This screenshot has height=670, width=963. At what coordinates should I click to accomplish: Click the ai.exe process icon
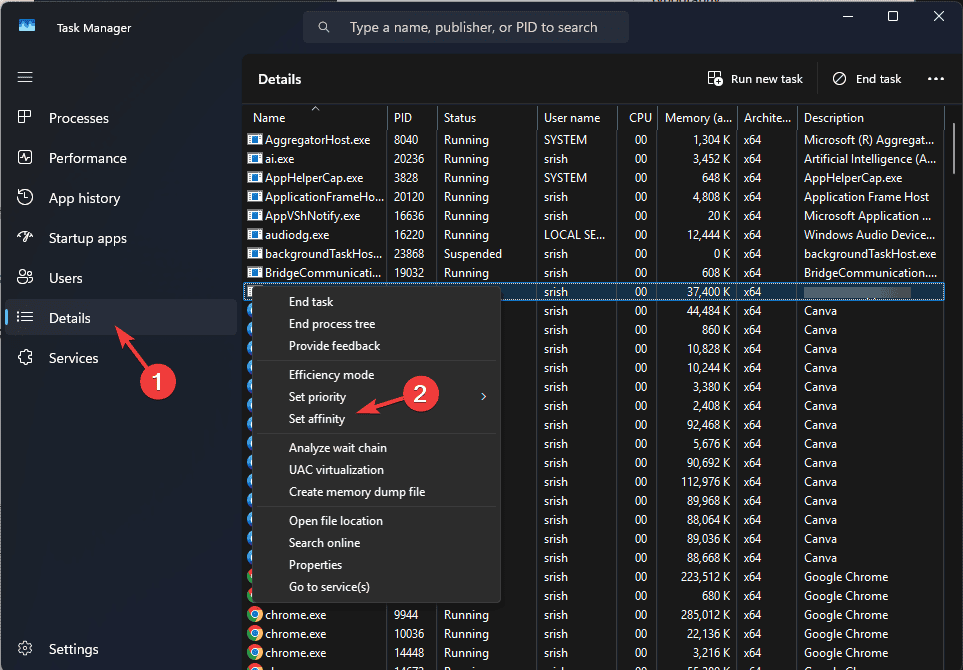(x=254, y=158)
